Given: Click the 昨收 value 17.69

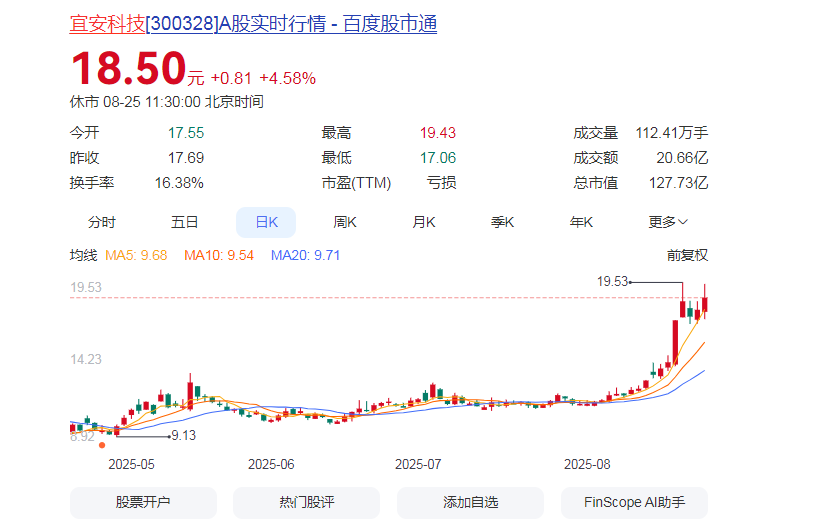Looking at the screenshot, I should (x=186, y=158).
